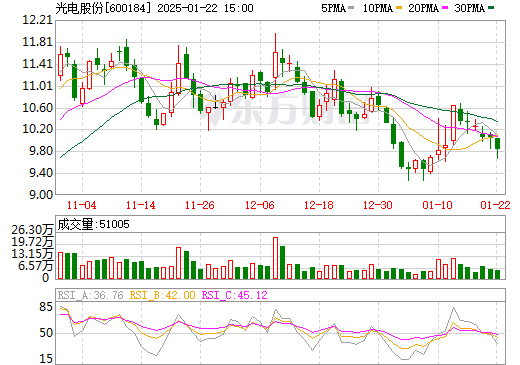Click the 01-22 date label
520x365 pixels.
pyautogui.click(x=495, y=205)
